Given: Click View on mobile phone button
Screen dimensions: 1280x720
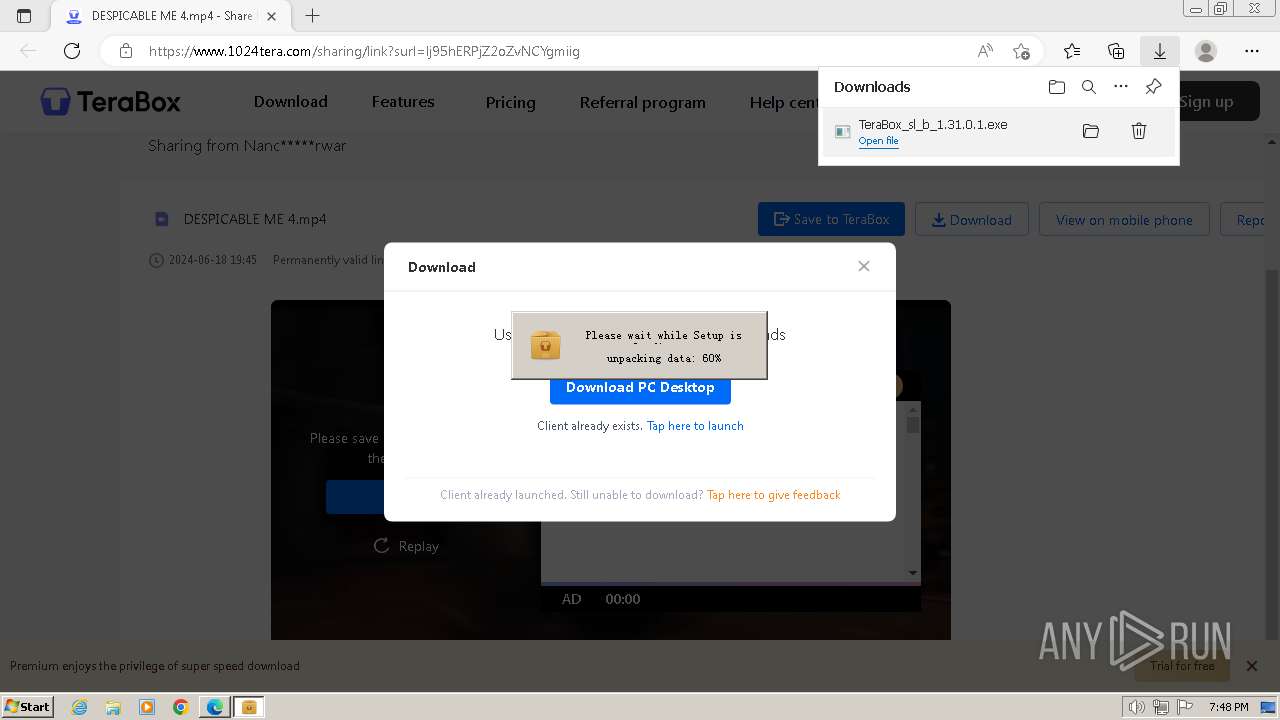Looking at the screenshot, I should [x=1124, y=219].
